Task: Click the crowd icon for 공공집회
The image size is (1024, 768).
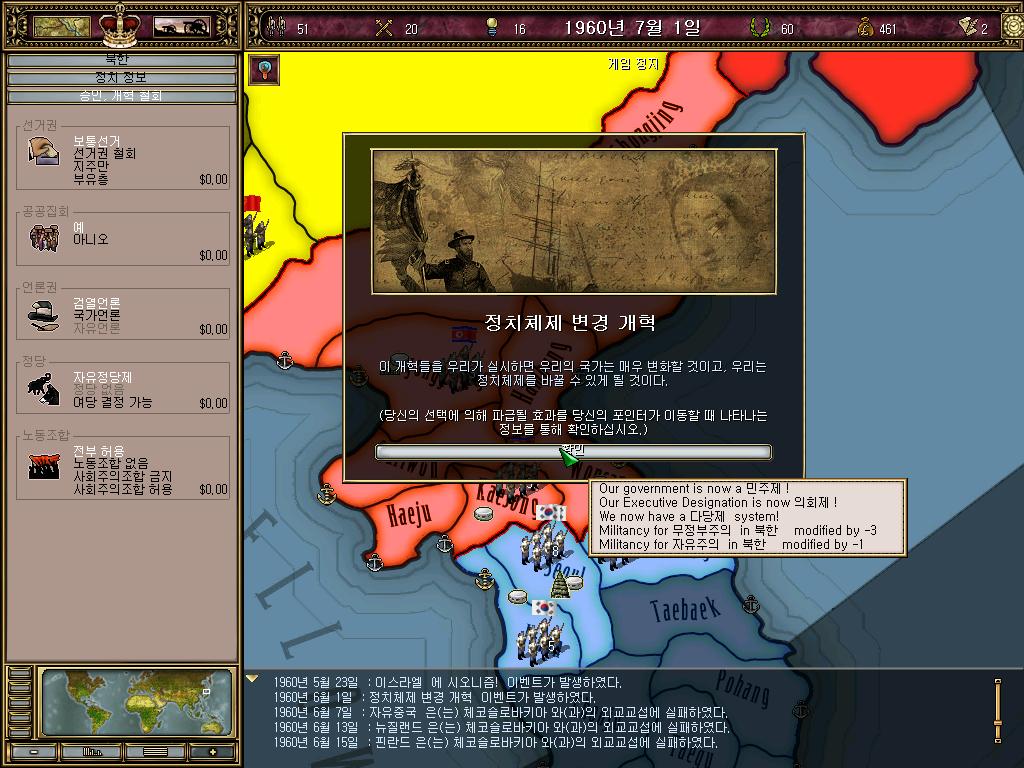Action: tap(44, 238)
